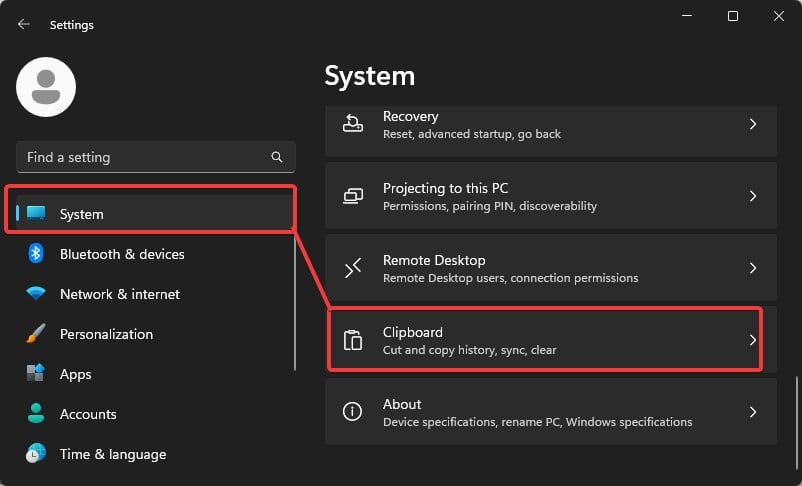This screenshot has width=802, height=486.
Task: Open Remote Desktop settings entry
Action: point(550,268)
